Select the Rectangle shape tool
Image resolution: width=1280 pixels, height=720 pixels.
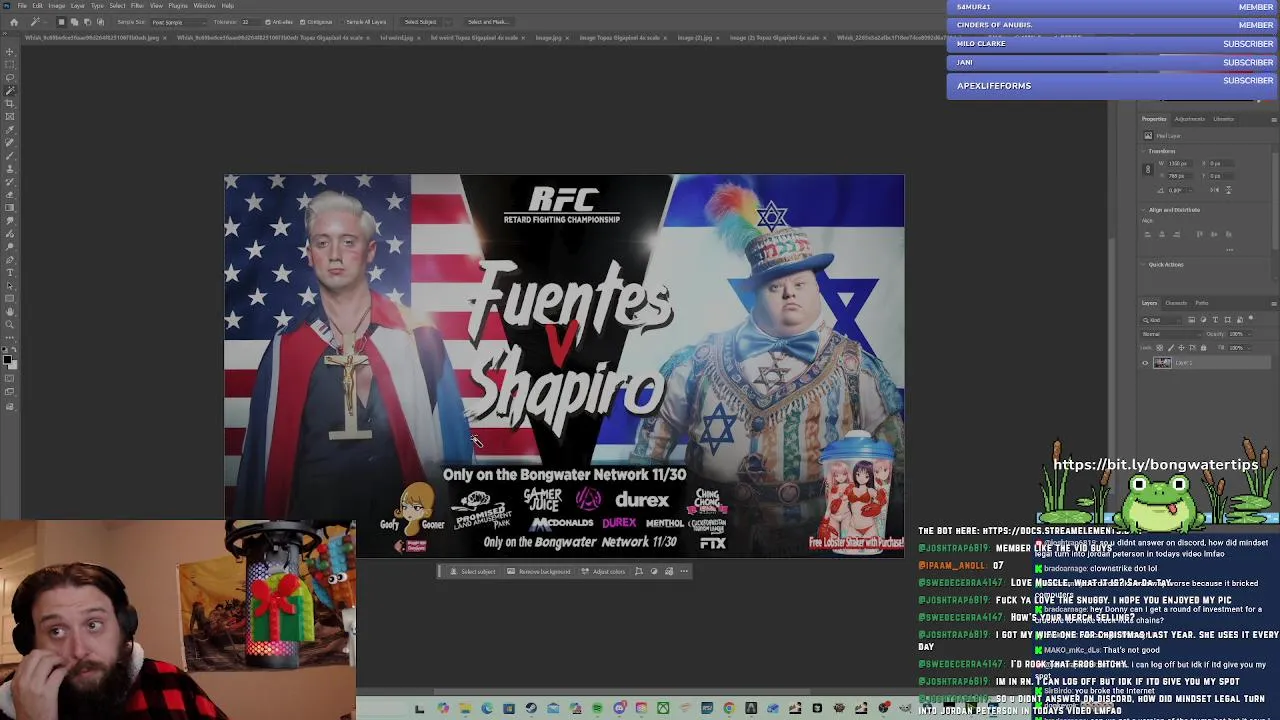[10, 298]
